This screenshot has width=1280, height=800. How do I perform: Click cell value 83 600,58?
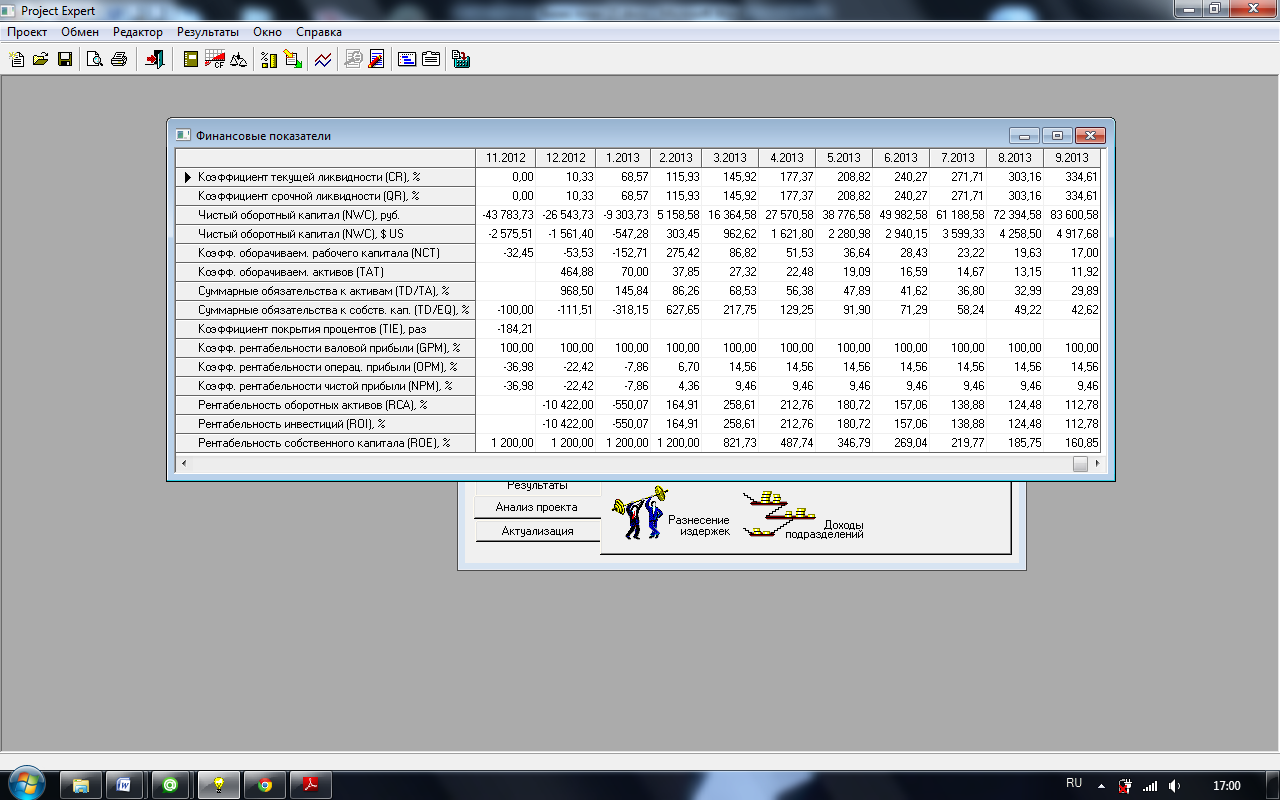pyautogui.click(x=1072, y=215)
